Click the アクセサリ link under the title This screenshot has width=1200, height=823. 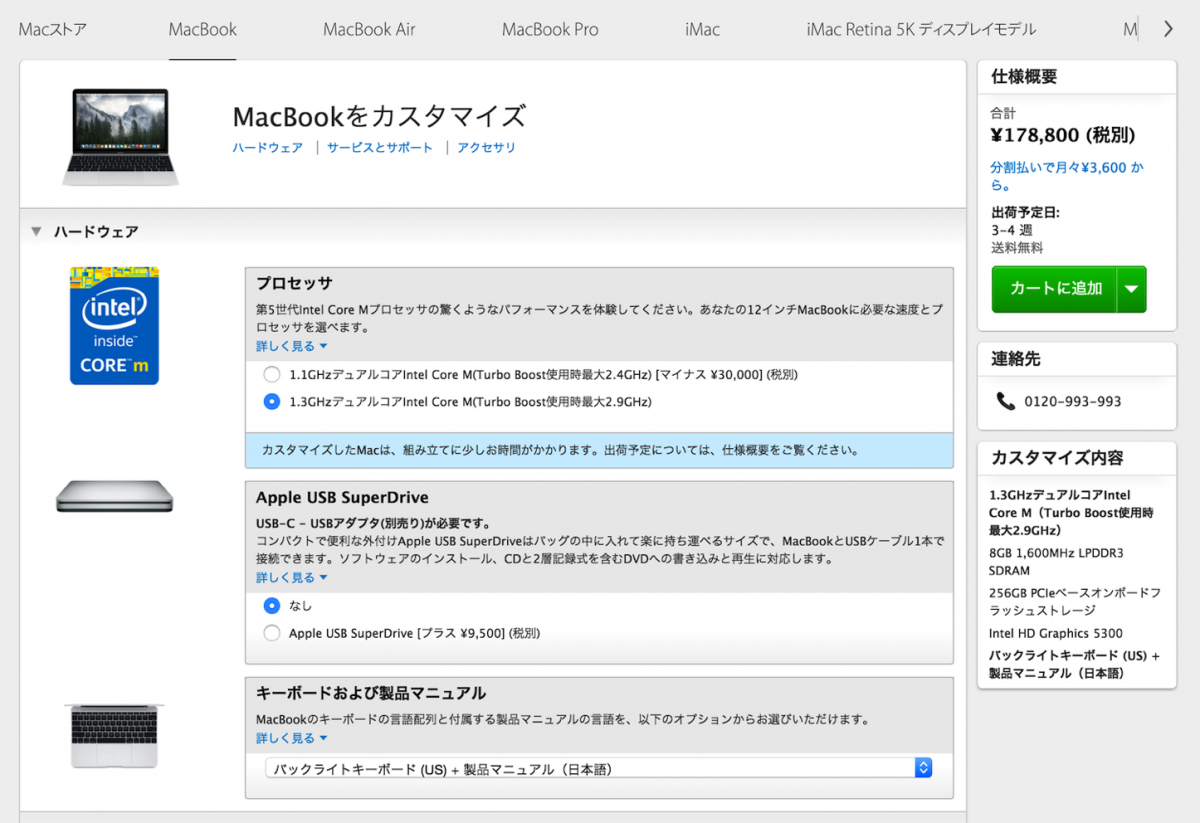pos(487,146)
